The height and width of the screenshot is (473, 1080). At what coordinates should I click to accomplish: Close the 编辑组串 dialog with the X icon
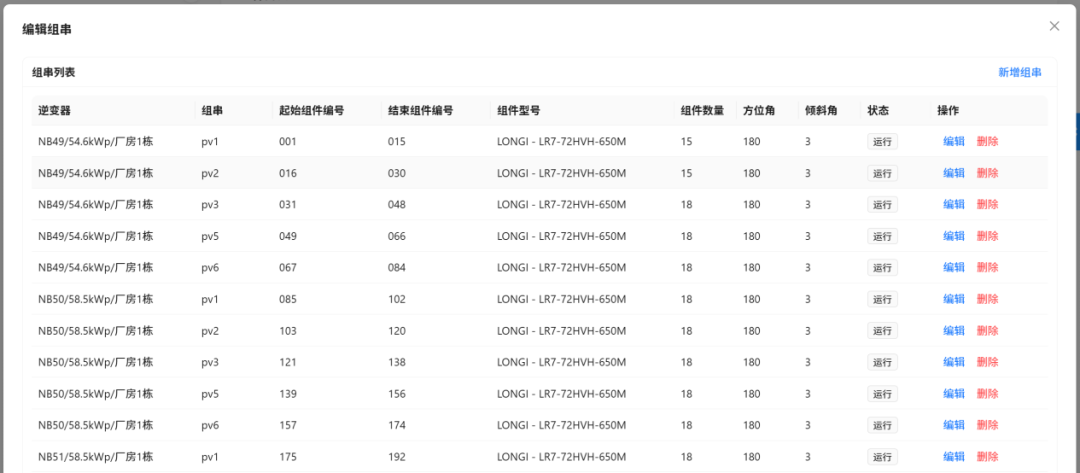pyautogui.click(x=1054, y=26)
